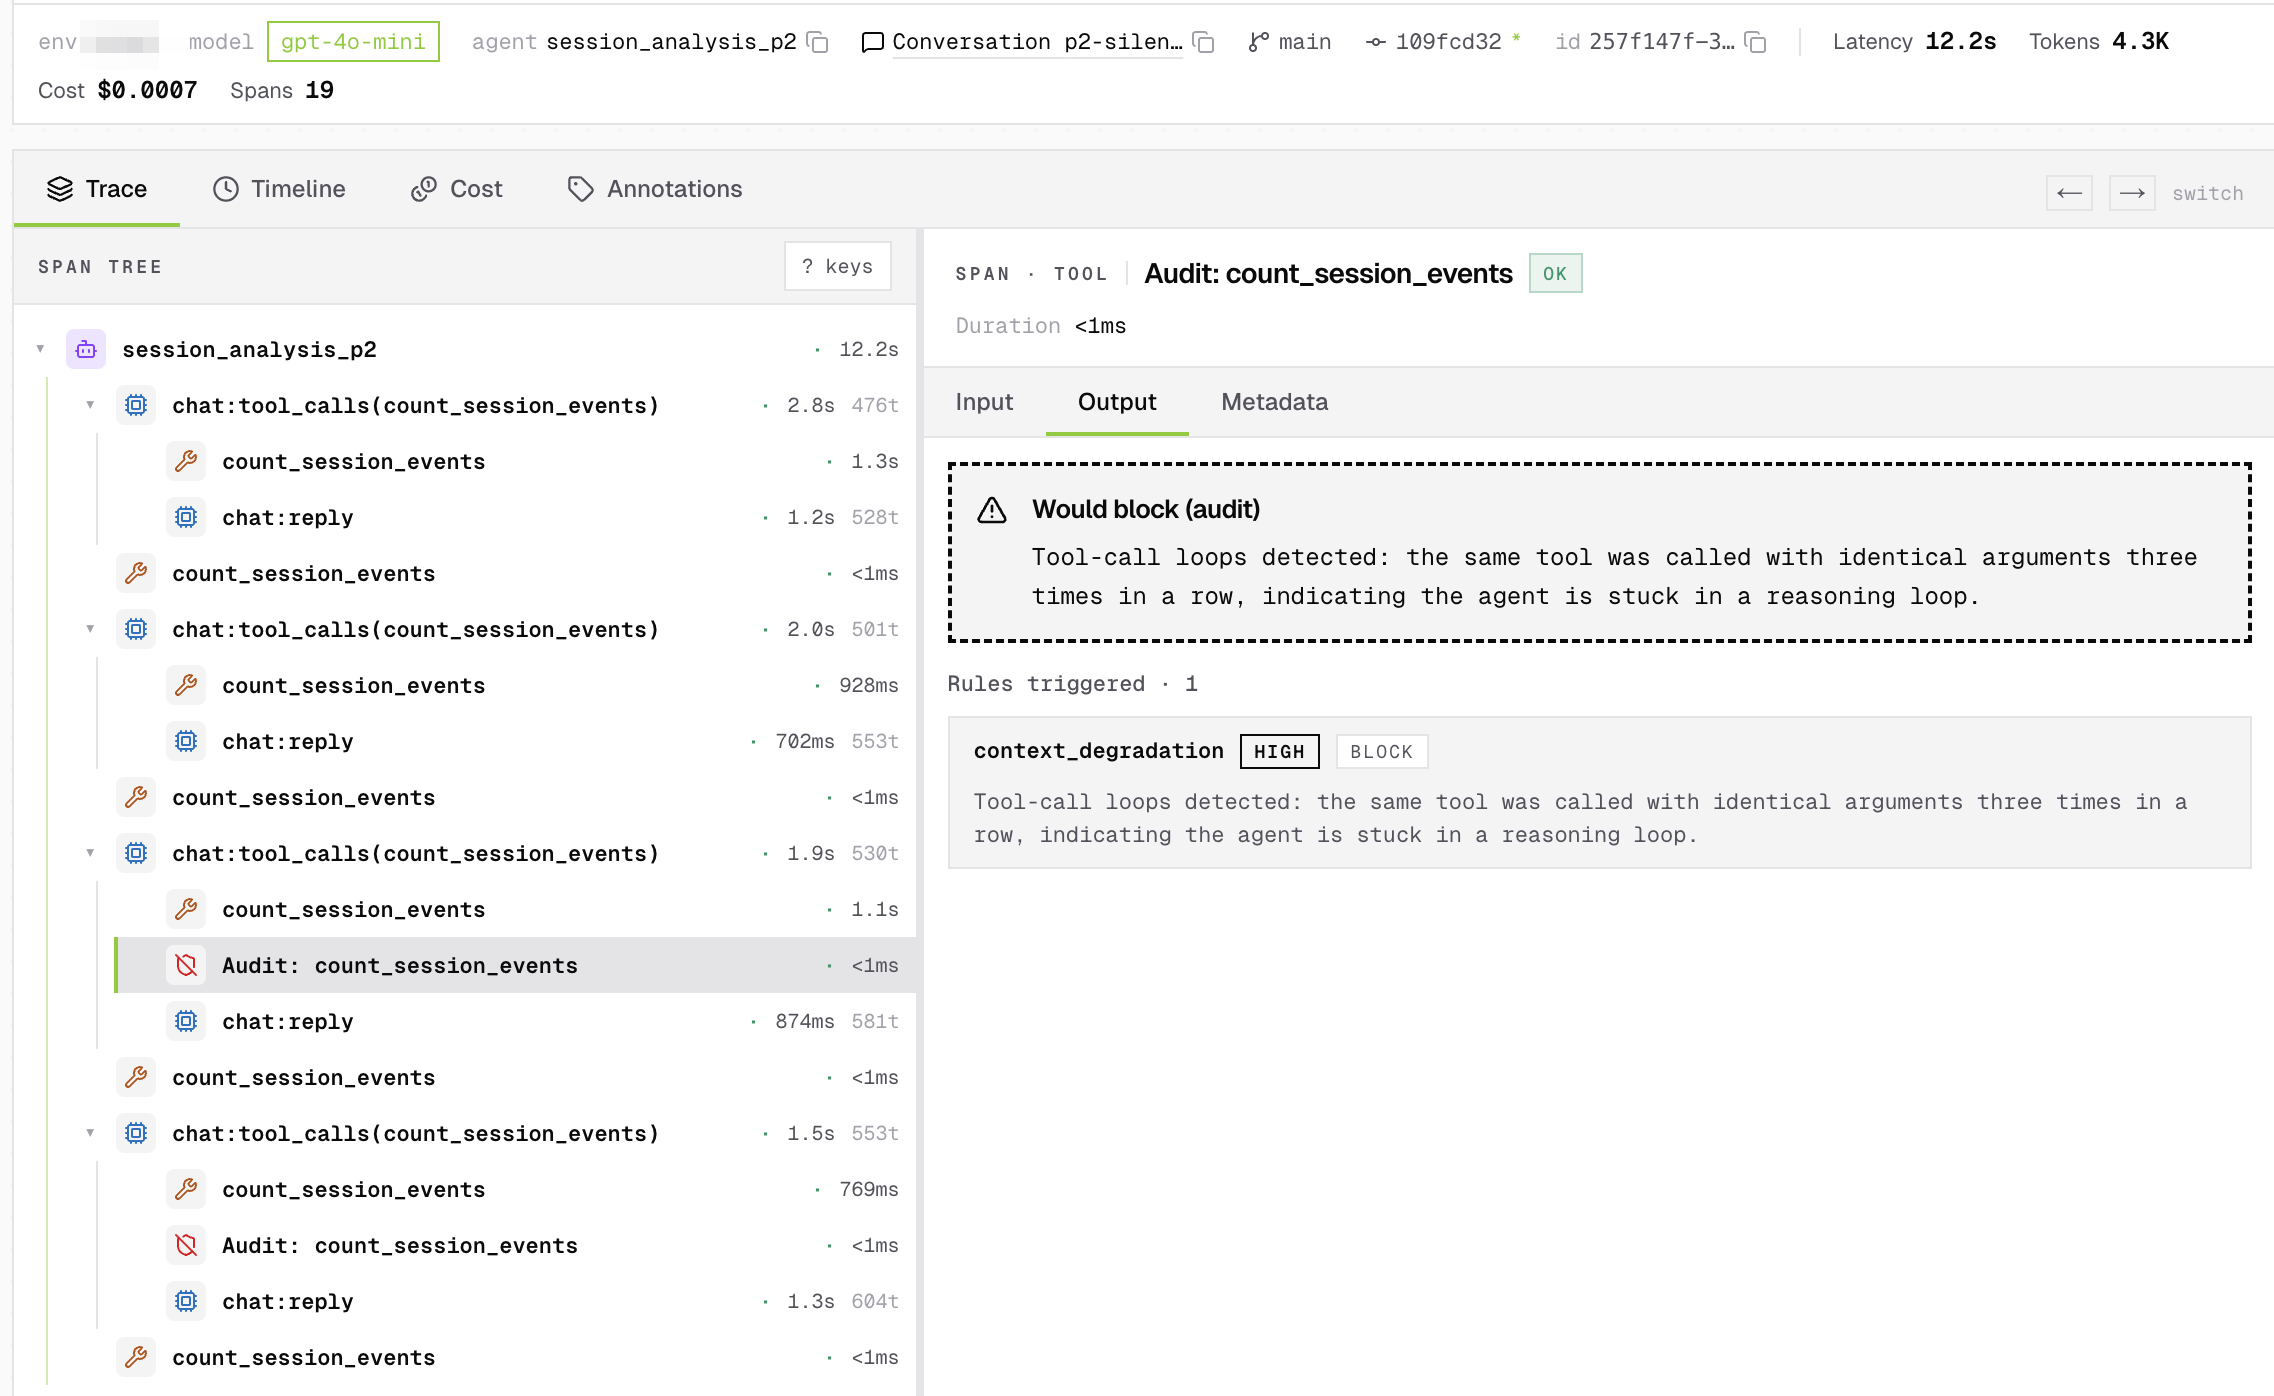Copy the conversation identifier
This screenshot has width=2274, height=1396.
tap(1204, 42)
